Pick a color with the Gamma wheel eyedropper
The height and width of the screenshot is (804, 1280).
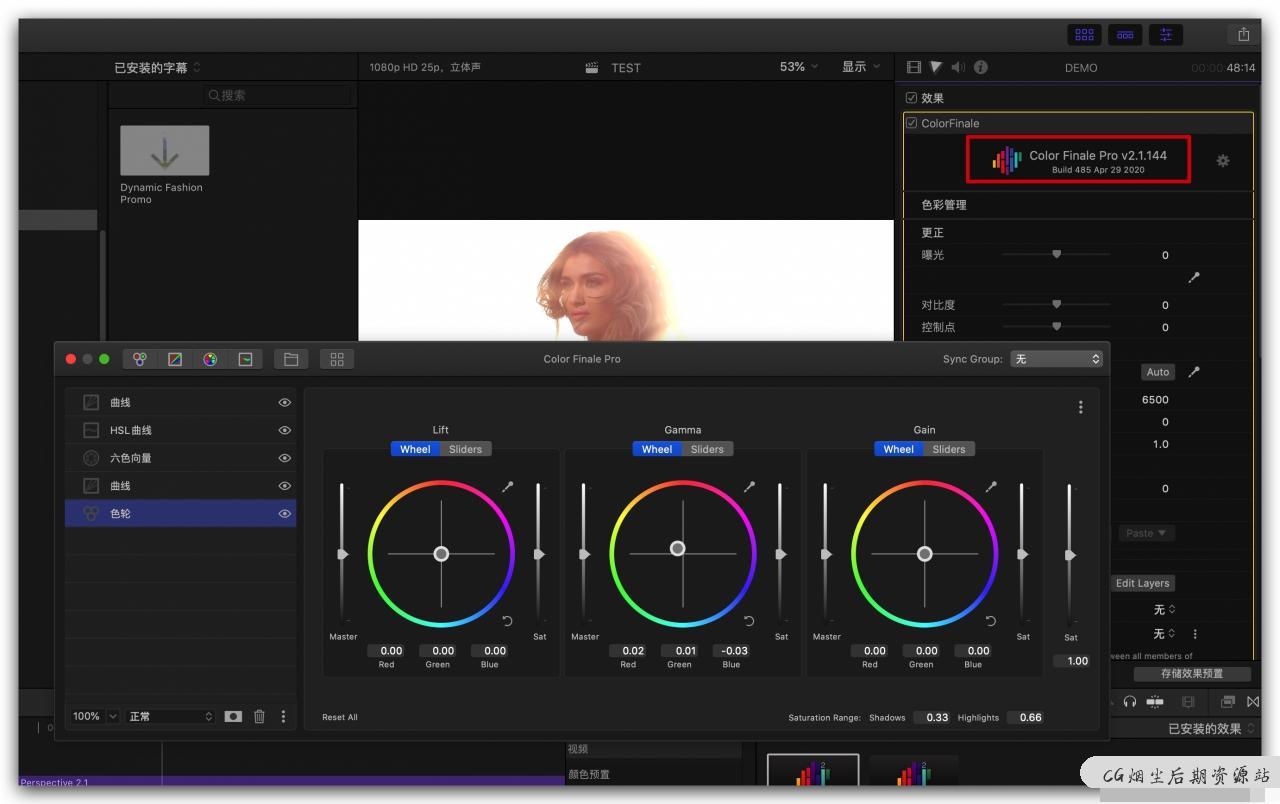click(x=750, y=487)
